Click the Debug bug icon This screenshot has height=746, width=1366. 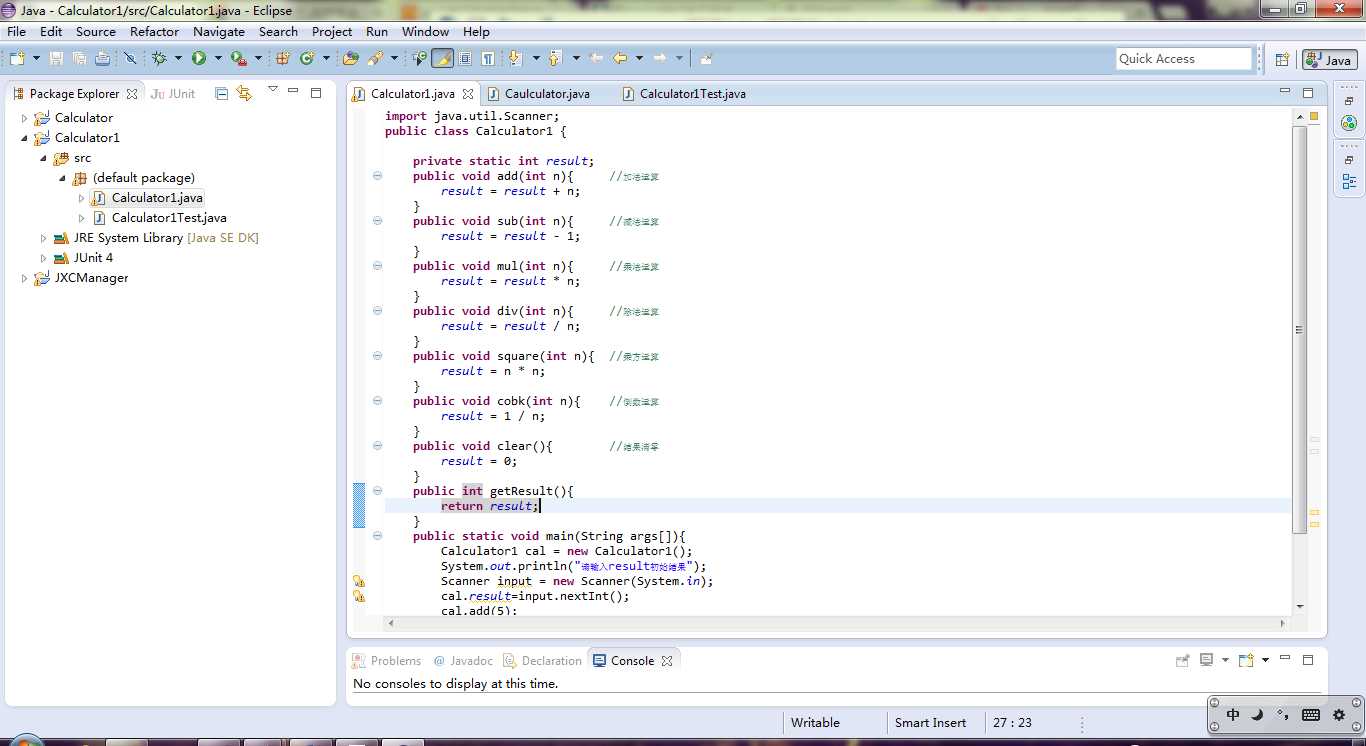[x=159, y=58]
